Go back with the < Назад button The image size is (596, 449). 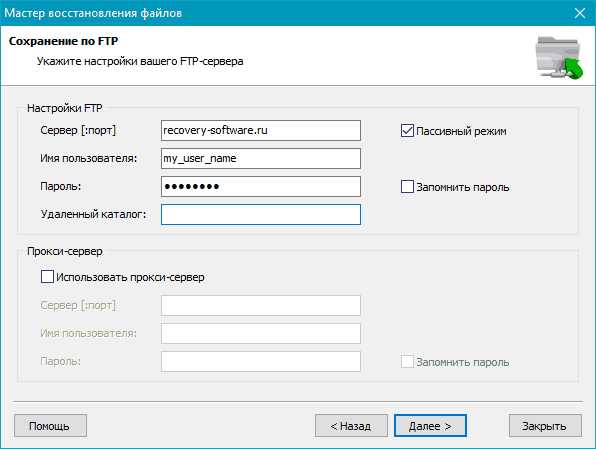351,426
